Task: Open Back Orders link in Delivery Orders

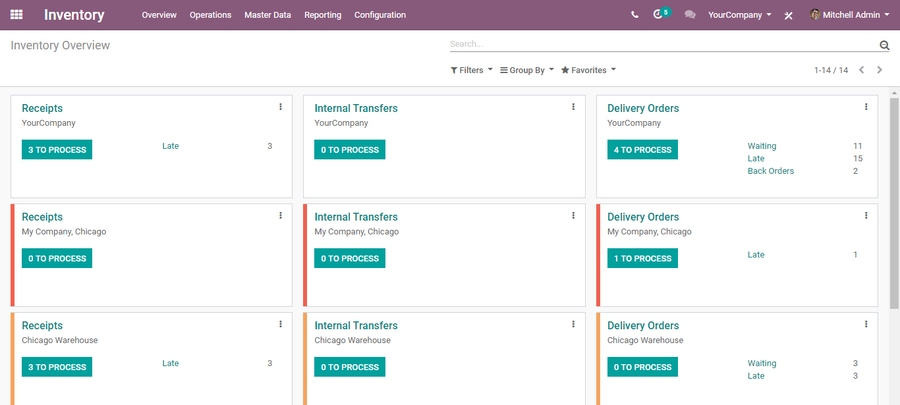Action: (x=770, y=171)
